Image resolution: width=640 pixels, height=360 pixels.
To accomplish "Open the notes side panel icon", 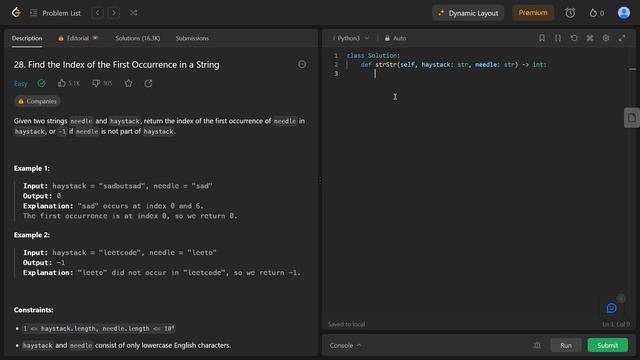I will pyautogui.click(x=631, y=118).
